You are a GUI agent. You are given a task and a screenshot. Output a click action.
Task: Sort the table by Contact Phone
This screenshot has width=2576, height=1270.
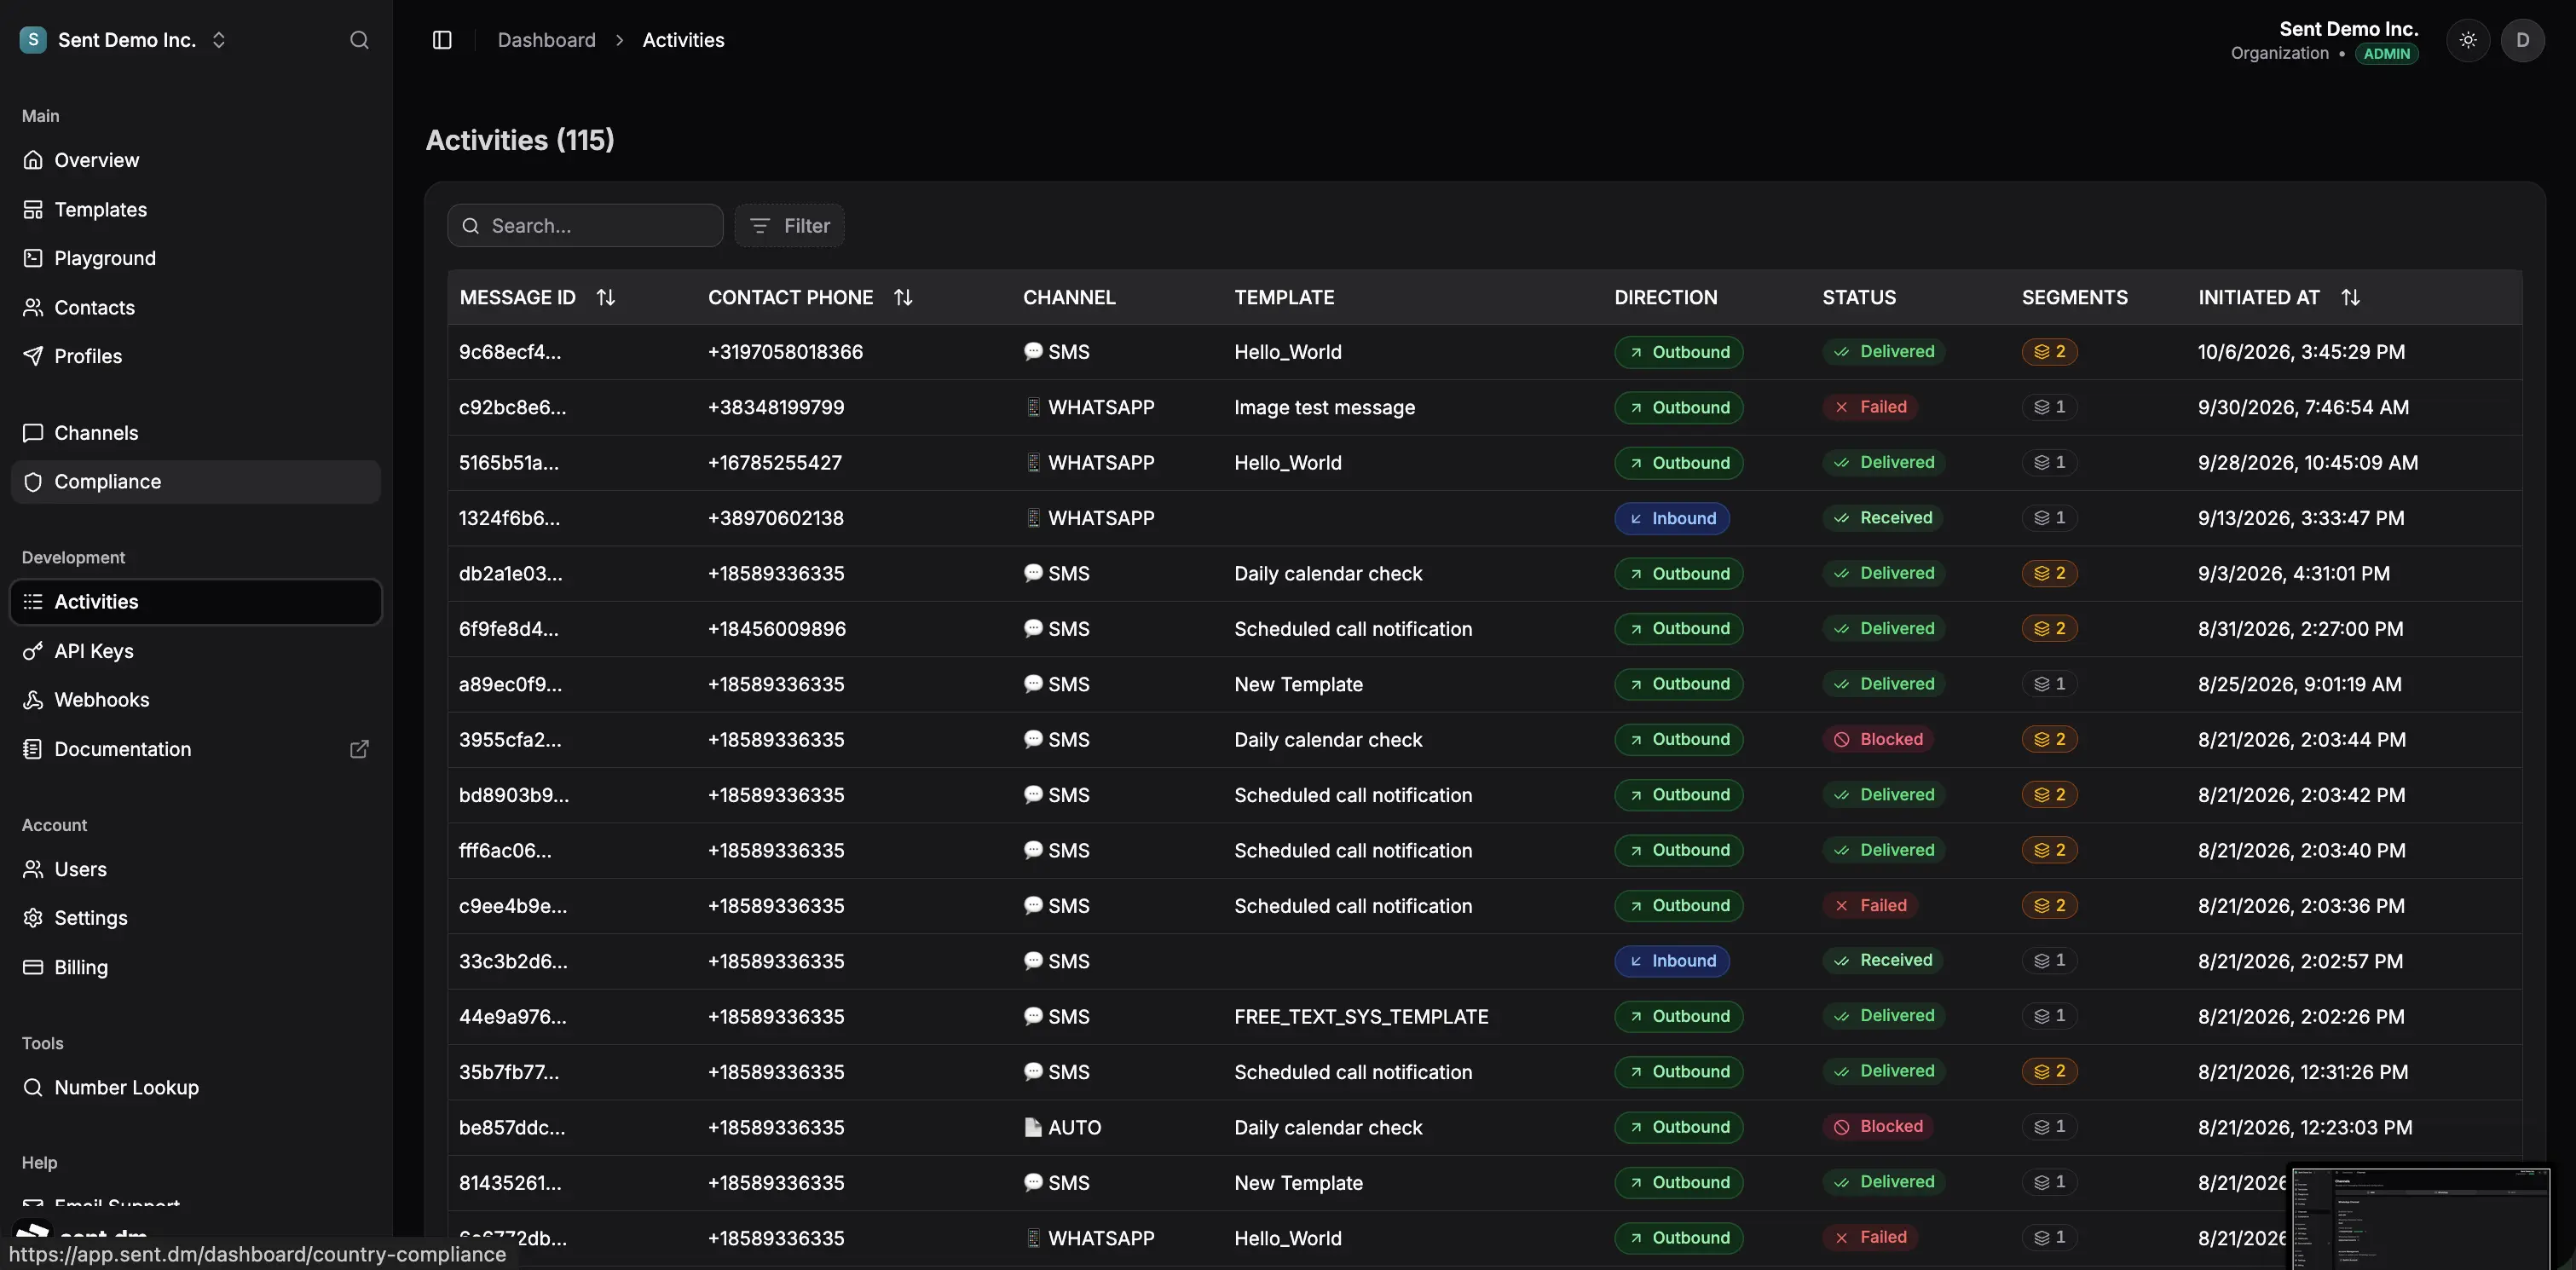tap(903, 297)
